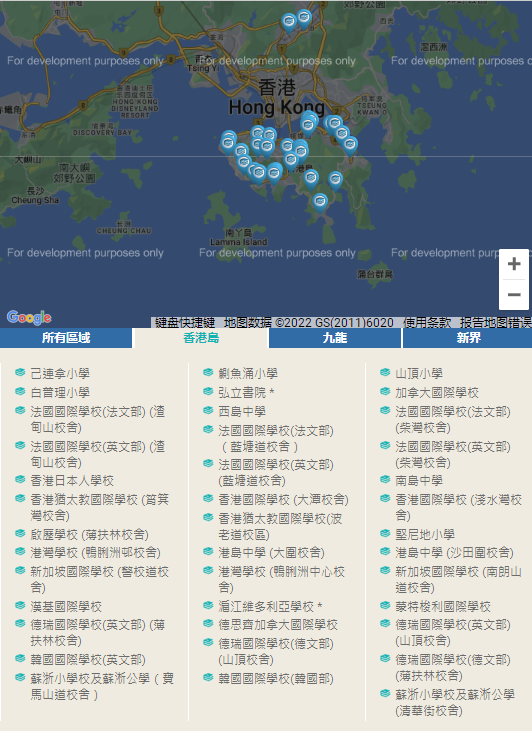Click the bullet icon beside 南島中學

385,480
